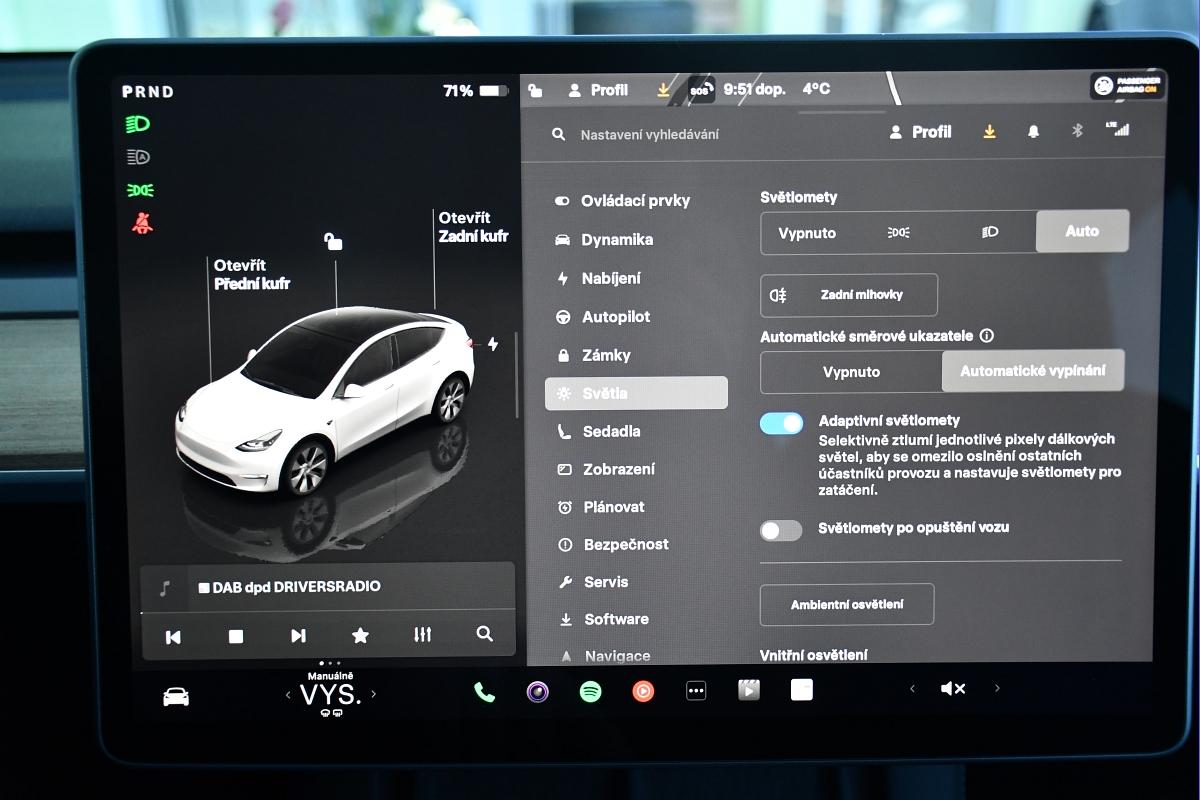Image resolution: width=1200 pixels, height=800 pixels.
Task: Launch Spotify from the bottom dock
Action: click(x=591, y=691)
